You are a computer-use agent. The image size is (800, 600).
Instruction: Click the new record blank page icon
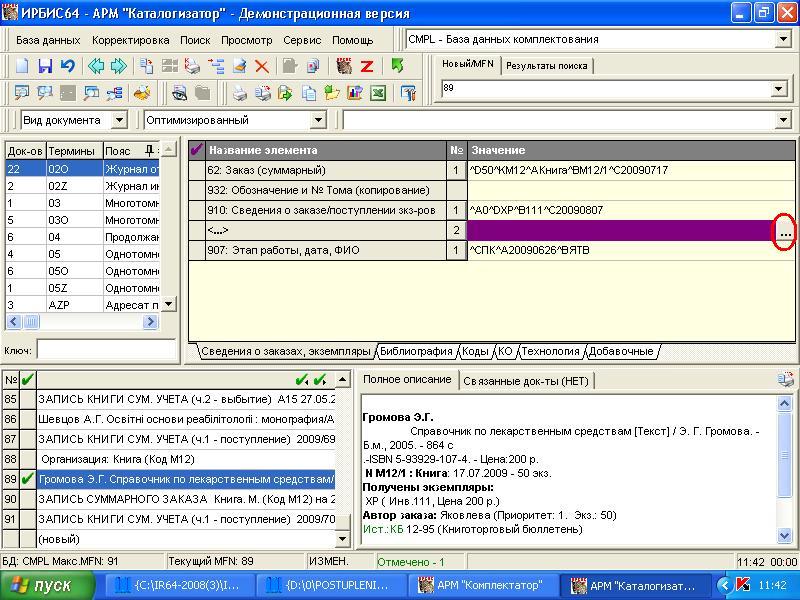tap(22, 66)
